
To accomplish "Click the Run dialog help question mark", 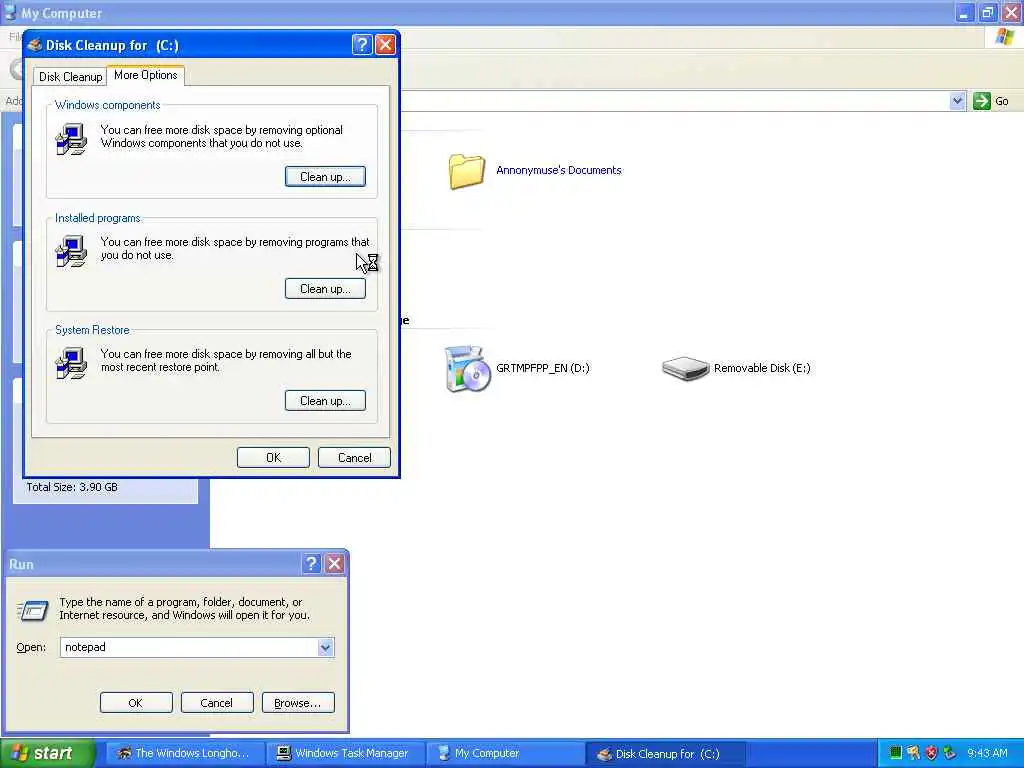I will (x=312, y=564).
